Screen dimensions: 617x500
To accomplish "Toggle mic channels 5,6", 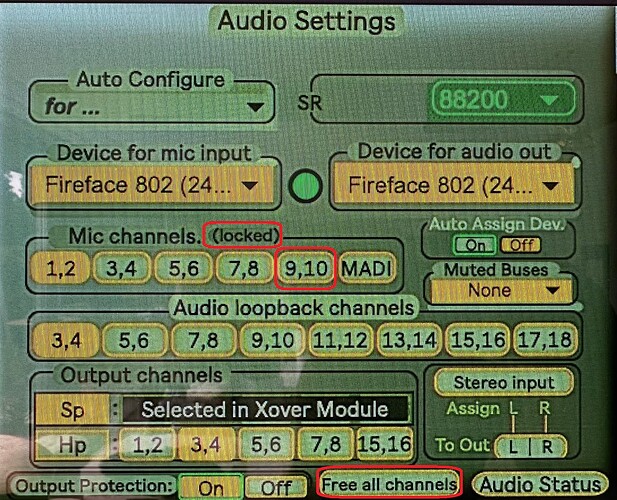I will click(183, 268).
